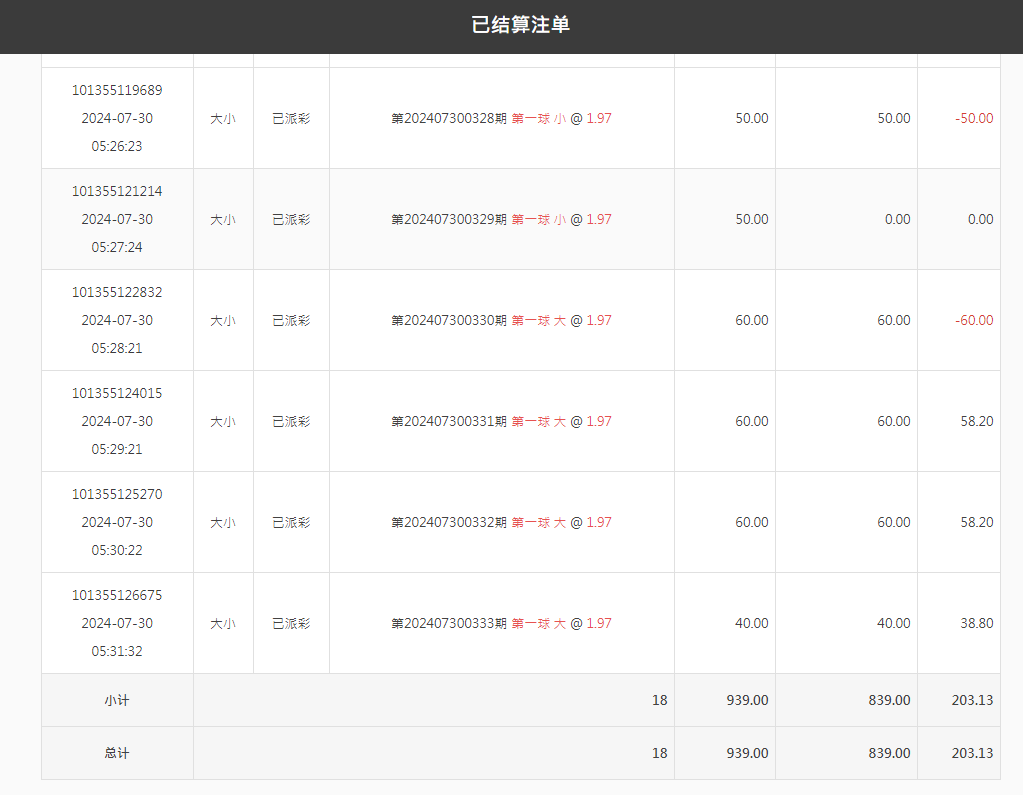
Task: Click the period 202407300330 bet description
Action: (501, 320)
